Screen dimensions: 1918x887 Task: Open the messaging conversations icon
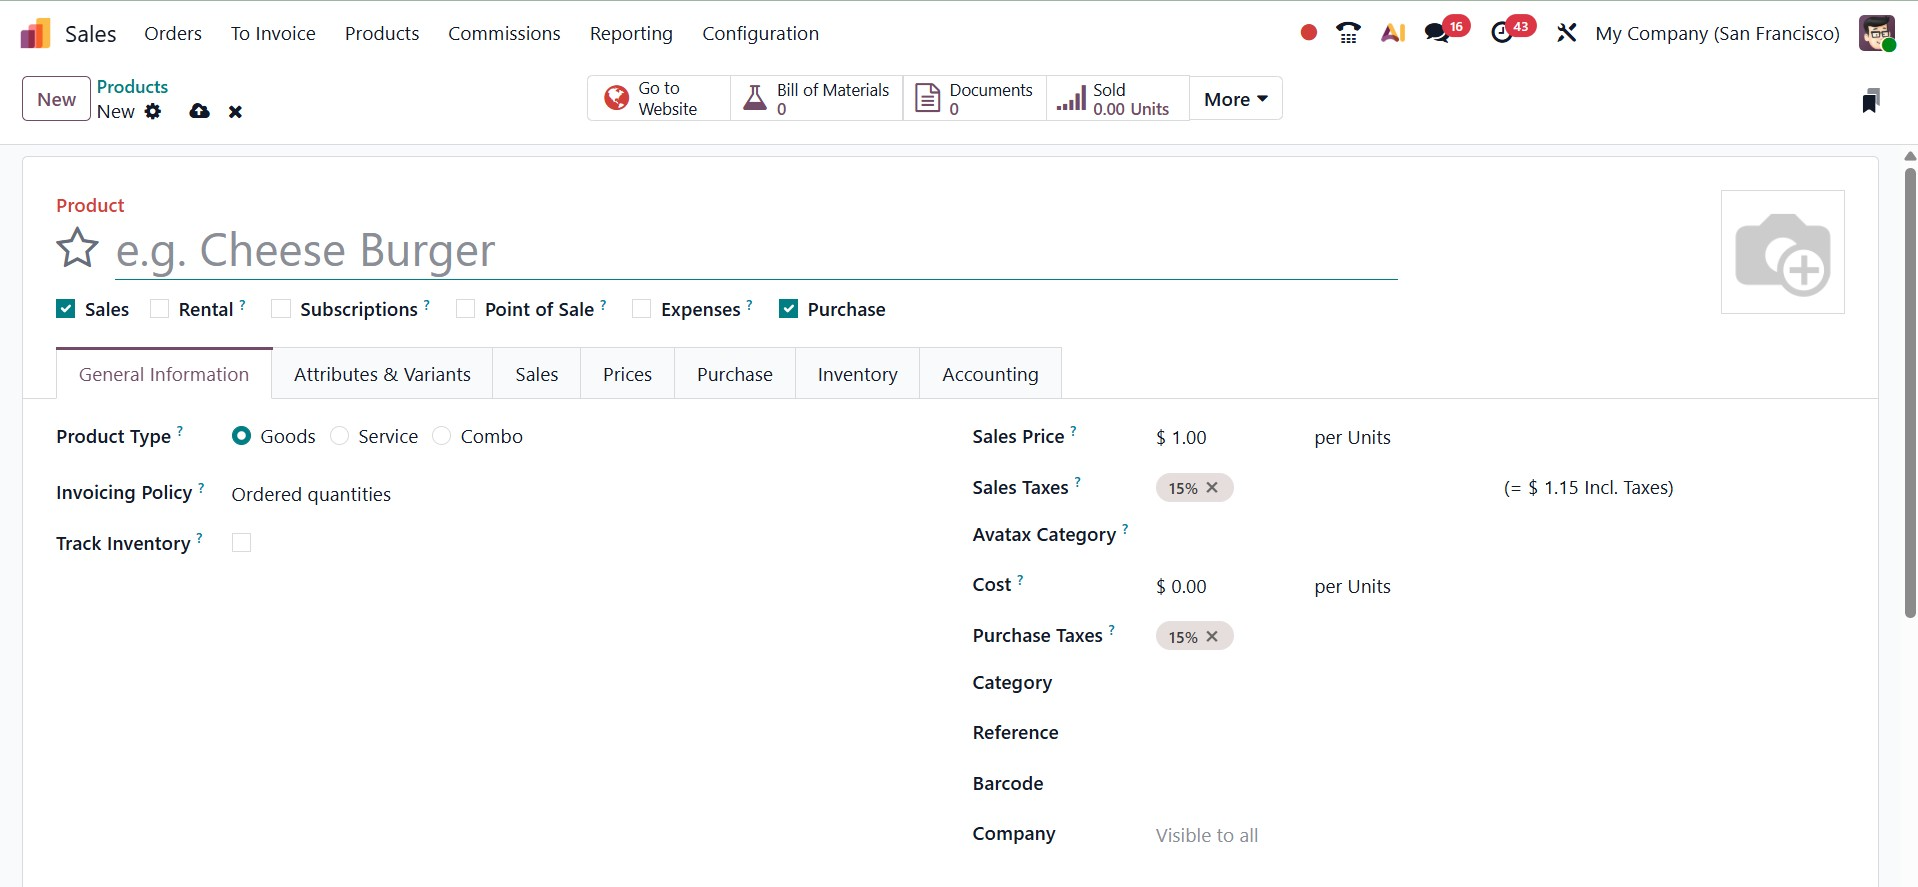point(1437,33)
